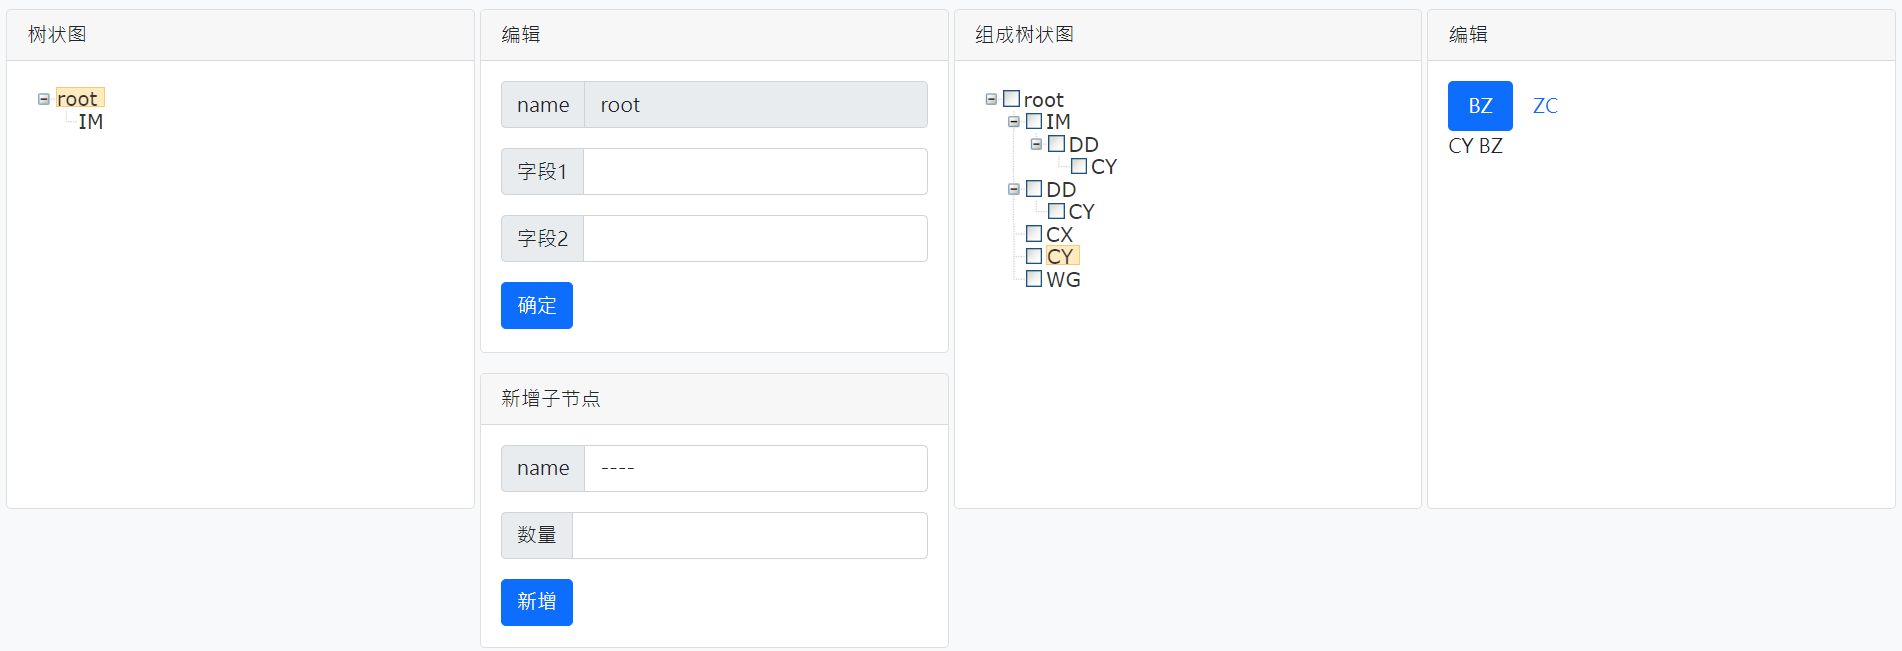Click the 确定 button
1902x651 pixels.
pyautogui.click(x=537, y=305)
